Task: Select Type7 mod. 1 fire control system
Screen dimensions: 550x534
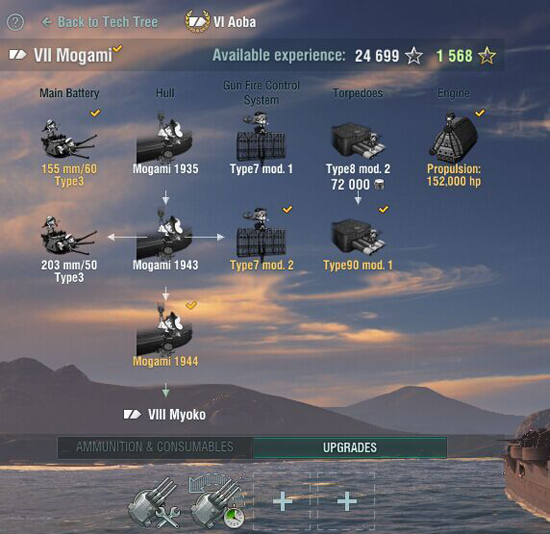Action: (261, 145)
